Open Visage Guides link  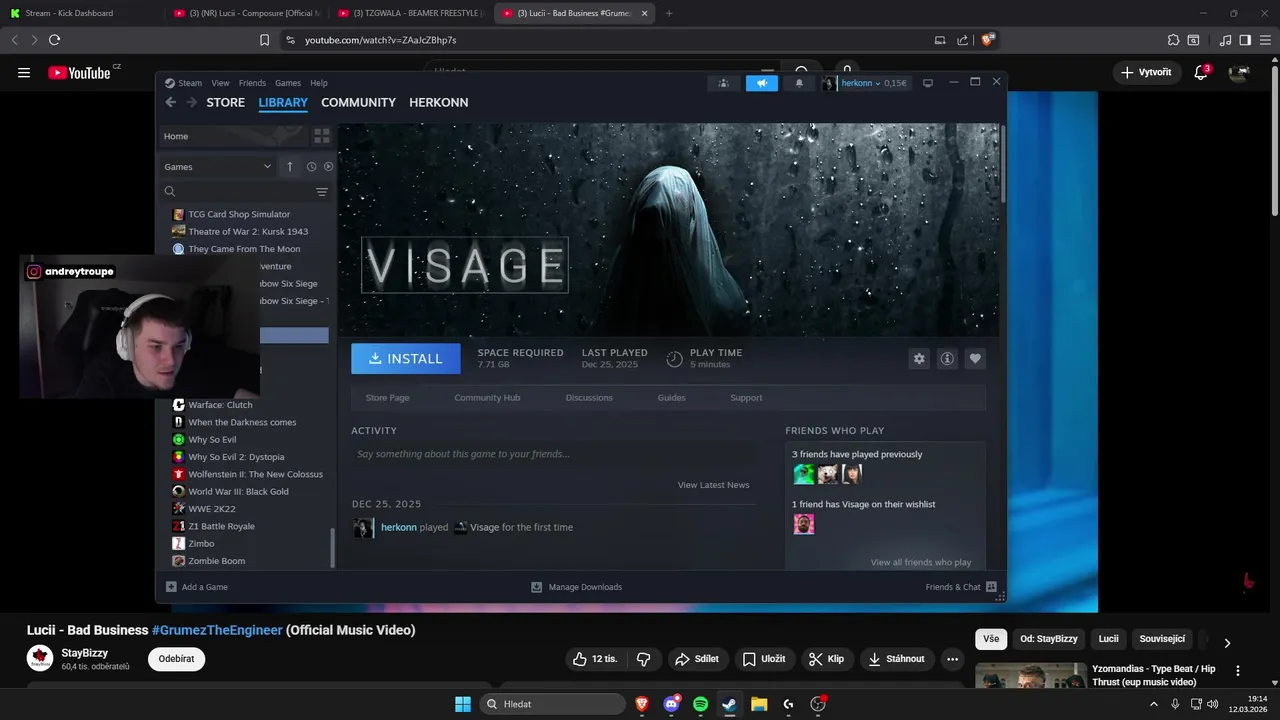[x=671, y=398]
